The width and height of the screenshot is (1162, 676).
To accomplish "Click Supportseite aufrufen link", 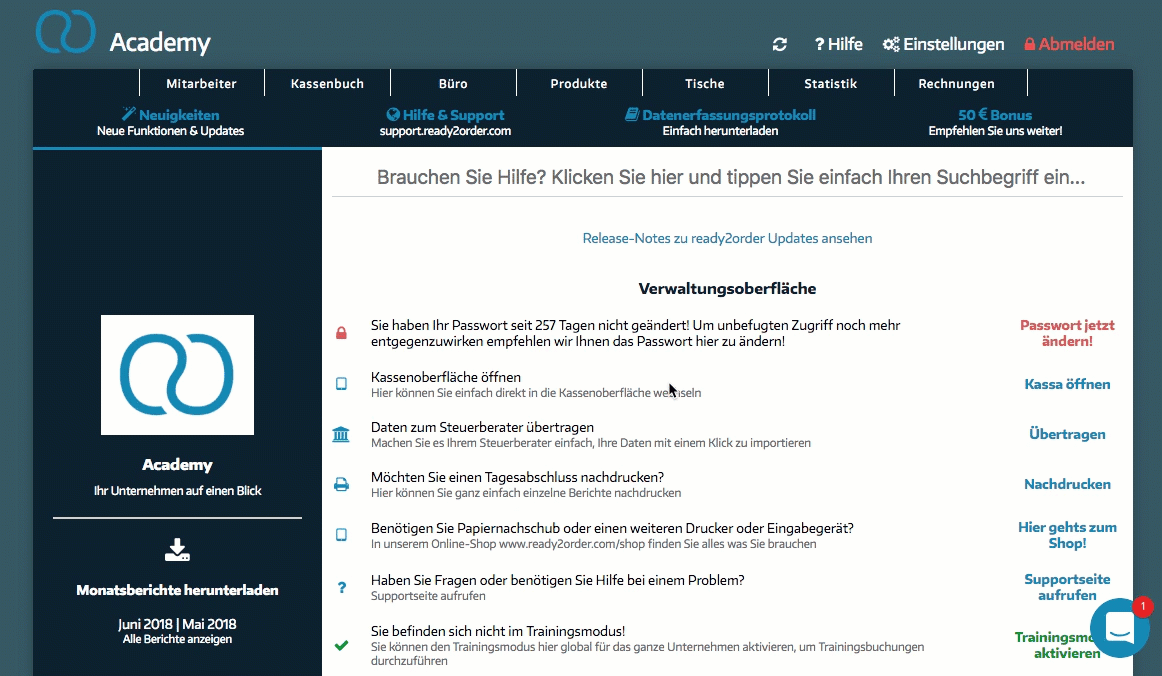I will 1067,587.
